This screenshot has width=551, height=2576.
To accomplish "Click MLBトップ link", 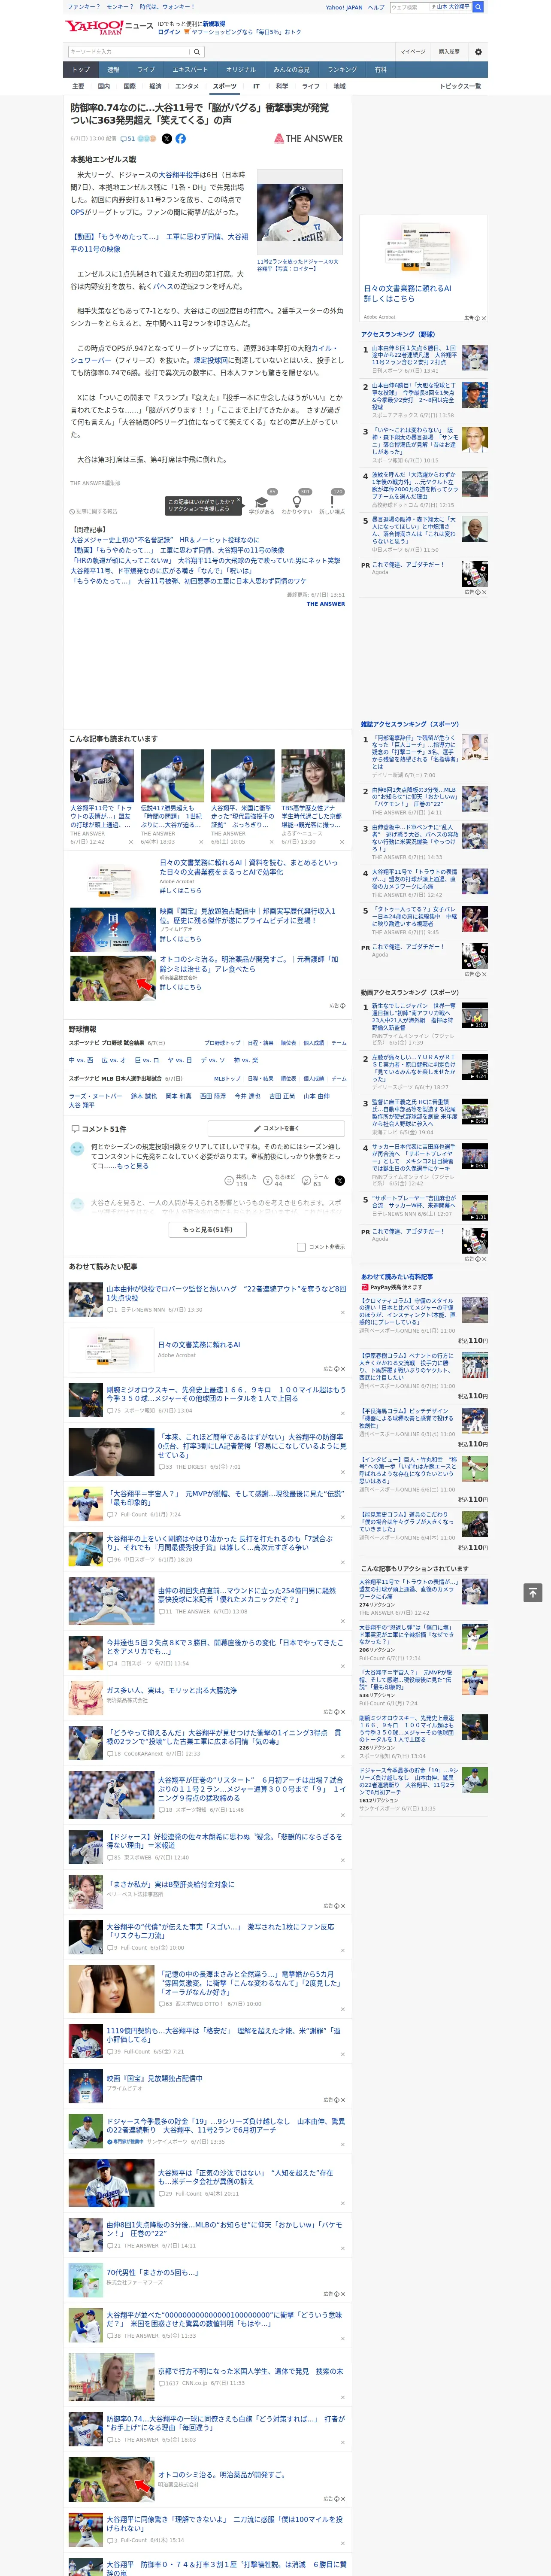I will coord(227,1078).
